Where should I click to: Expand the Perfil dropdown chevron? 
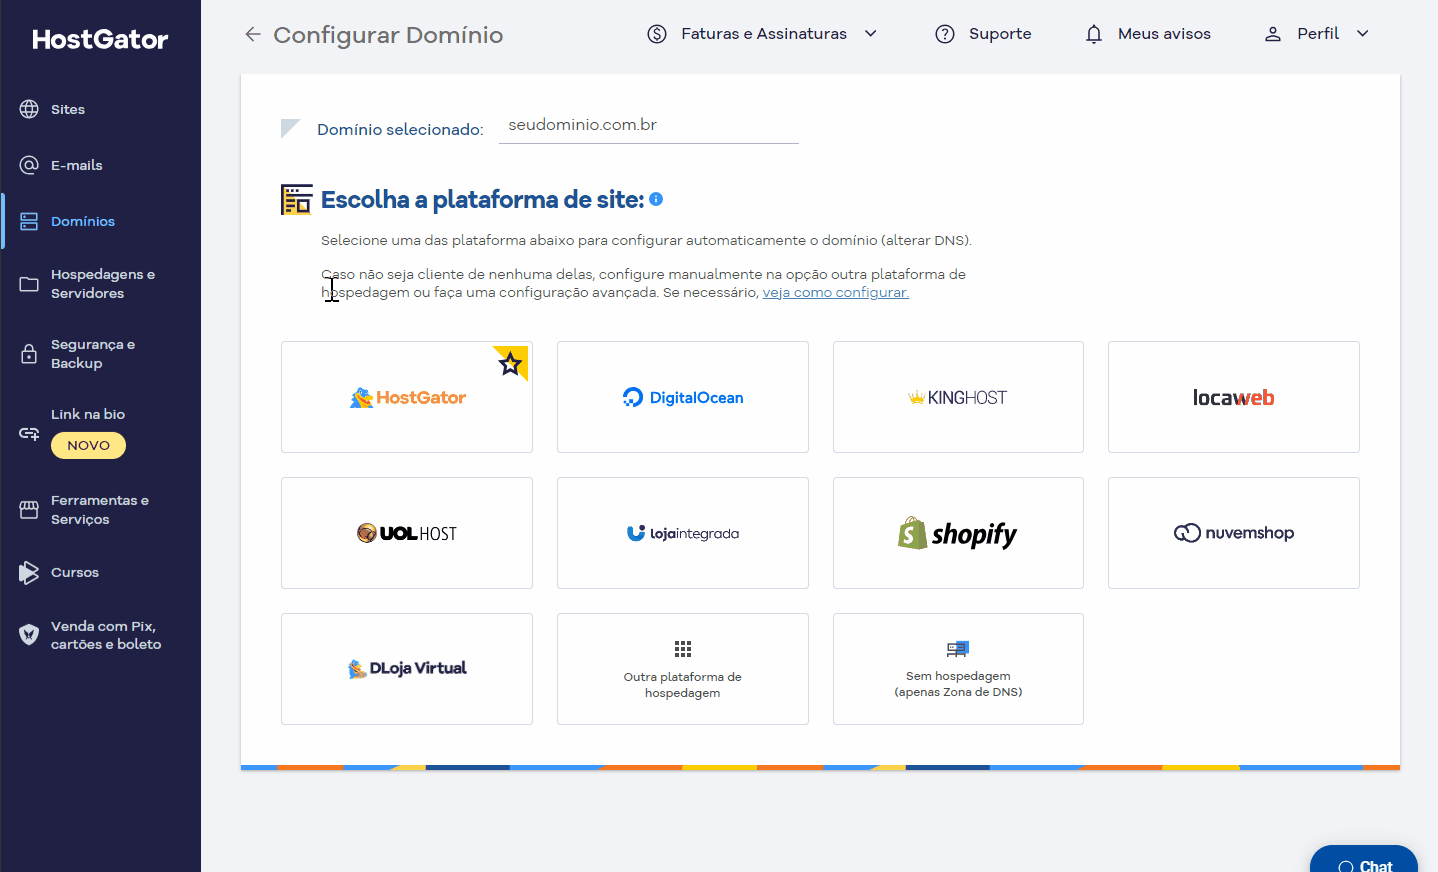pos(1363,34)
